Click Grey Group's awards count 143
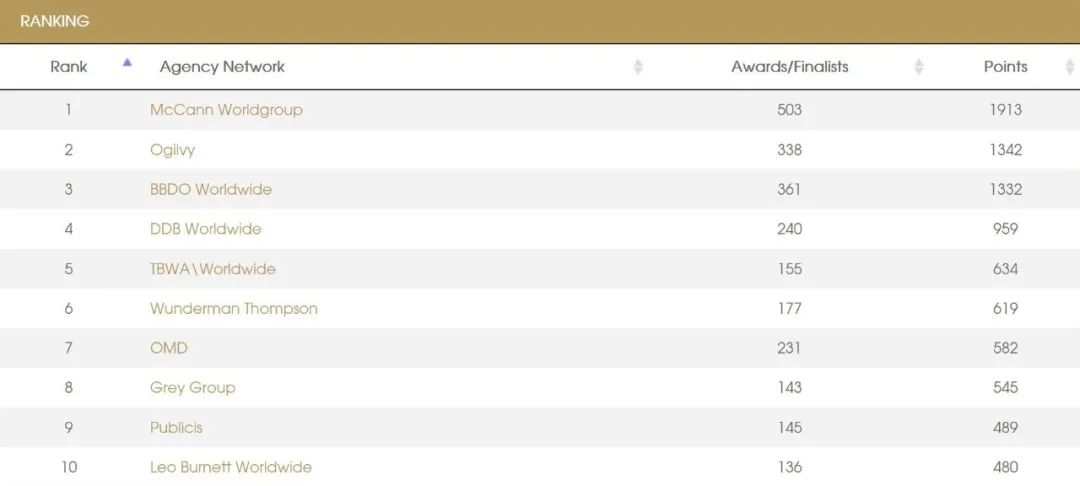Viewport: 1080px width, 486px height. (789, 388)
